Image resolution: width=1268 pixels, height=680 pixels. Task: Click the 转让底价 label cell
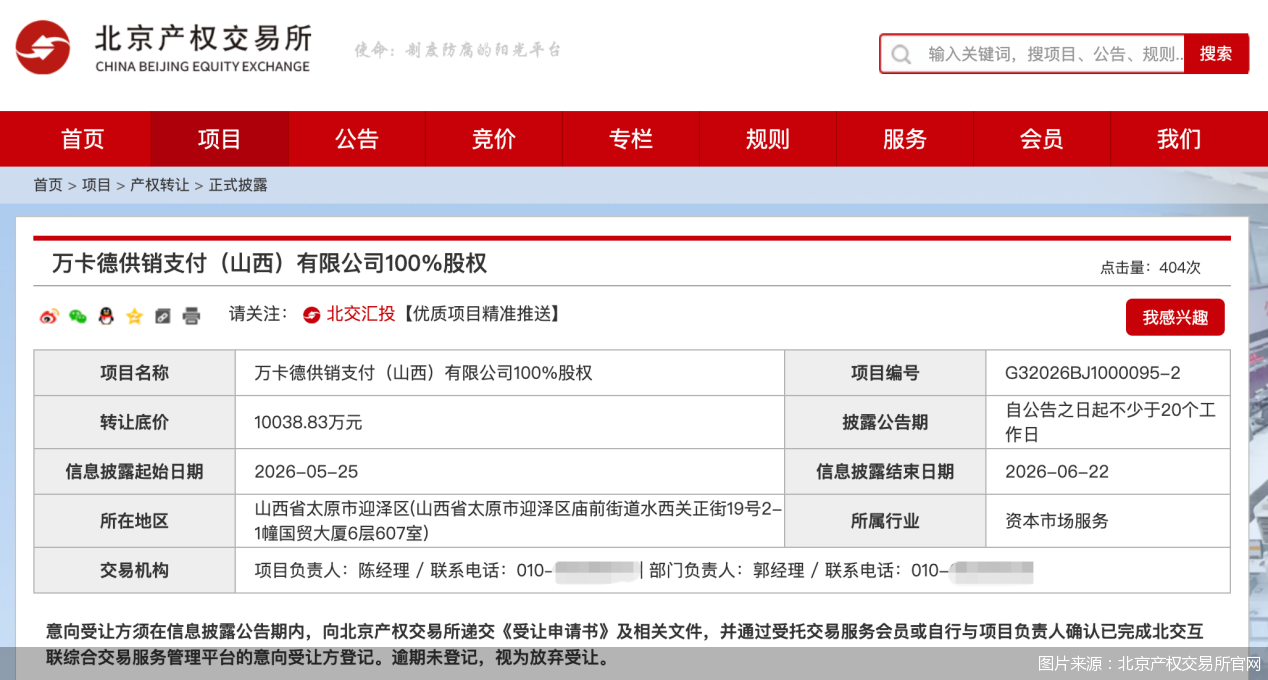[x=135, y=422]
